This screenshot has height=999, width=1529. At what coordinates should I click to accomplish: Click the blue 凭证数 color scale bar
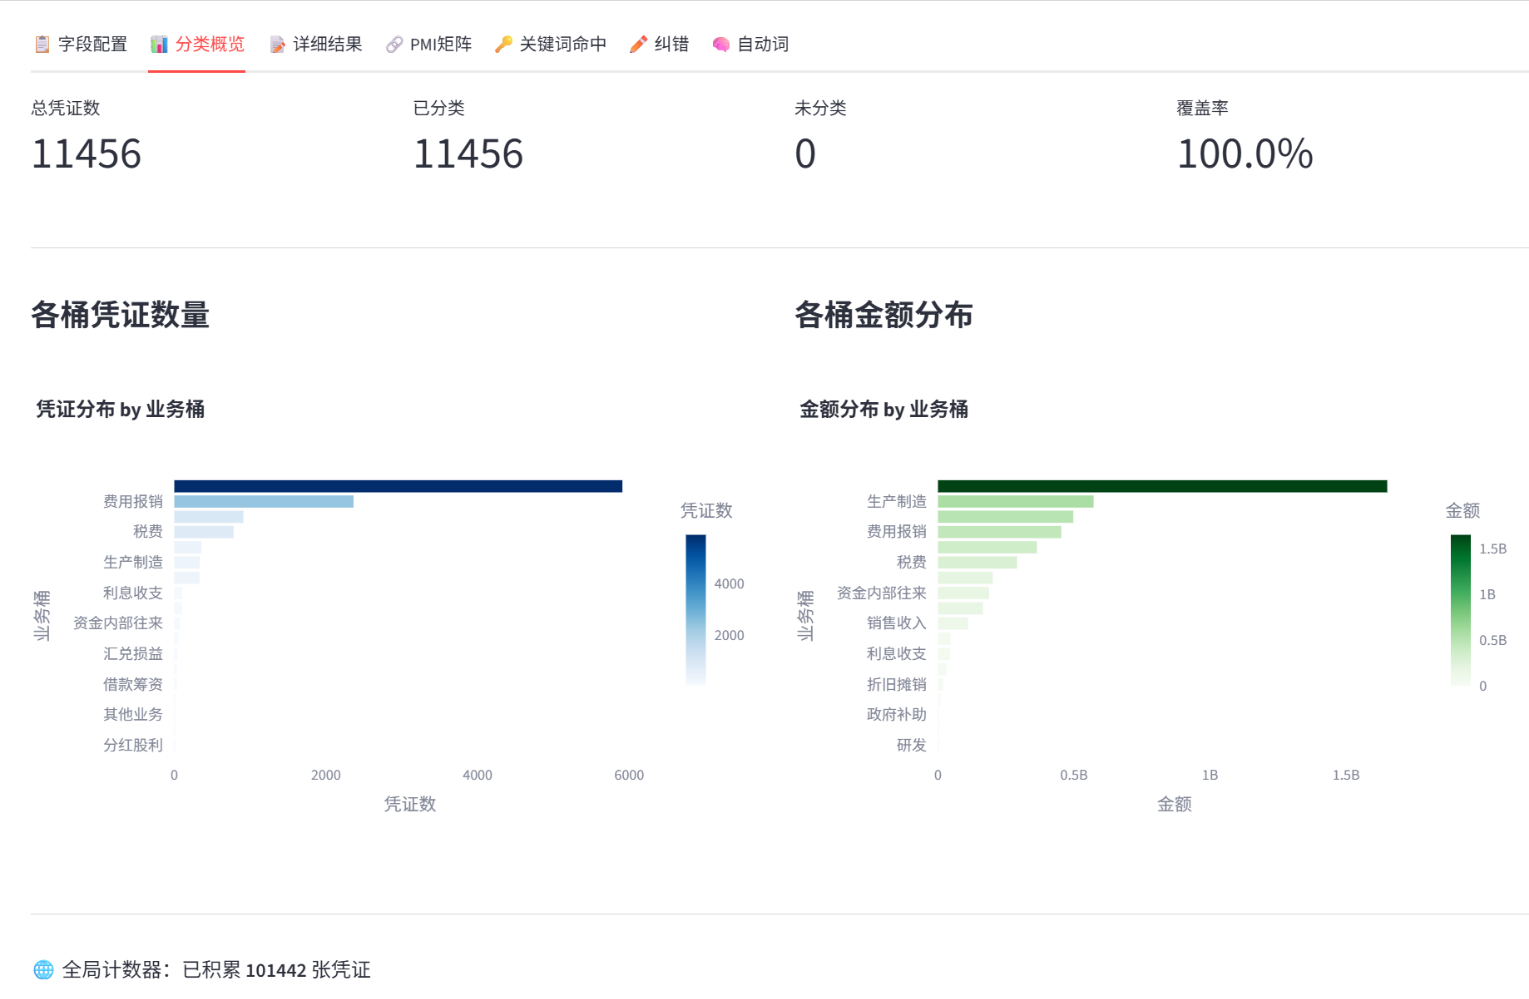click(696, 610)
